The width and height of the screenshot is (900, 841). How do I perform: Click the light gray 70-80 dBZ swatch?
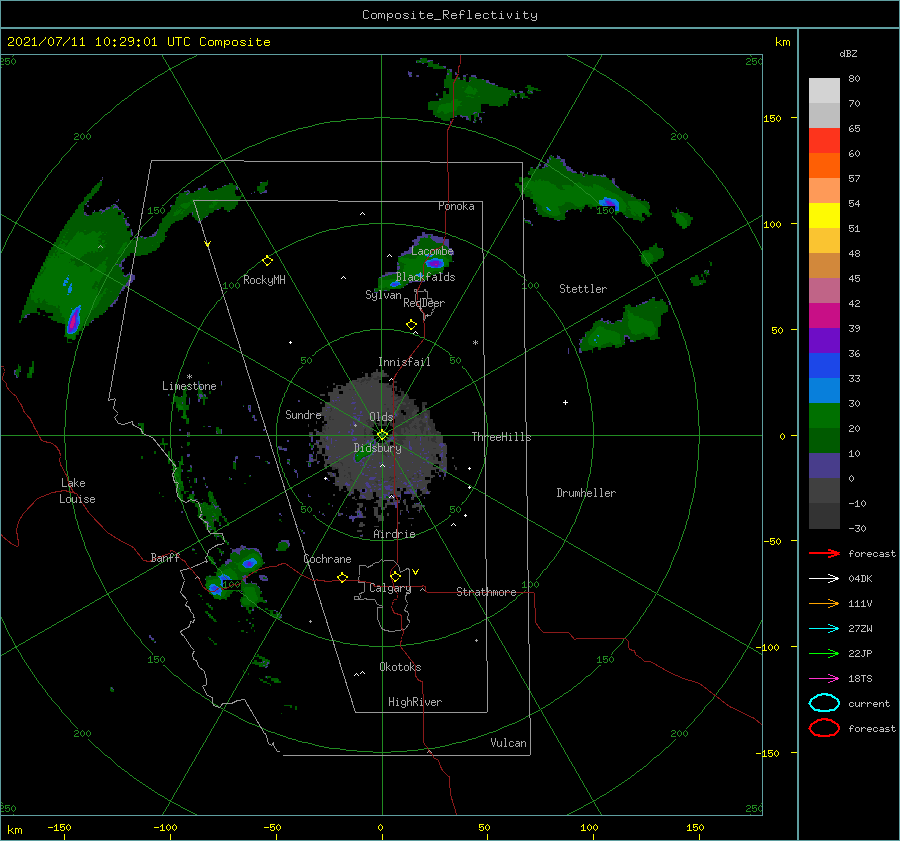pyautogui.click(x=824, y=91)
